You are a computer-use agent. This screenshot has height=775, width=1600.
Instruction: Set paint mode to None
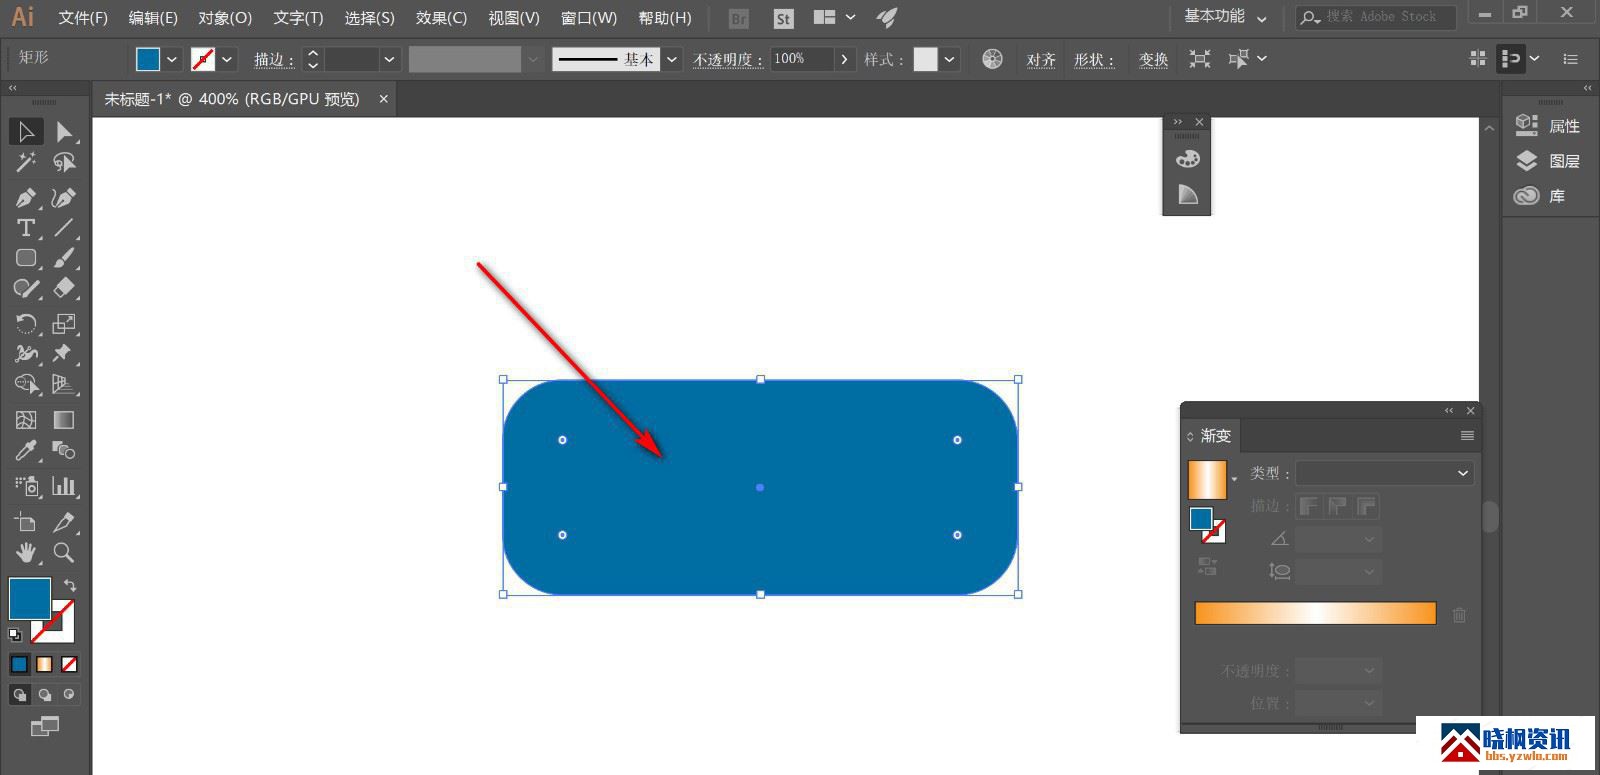tap(69, 664)
